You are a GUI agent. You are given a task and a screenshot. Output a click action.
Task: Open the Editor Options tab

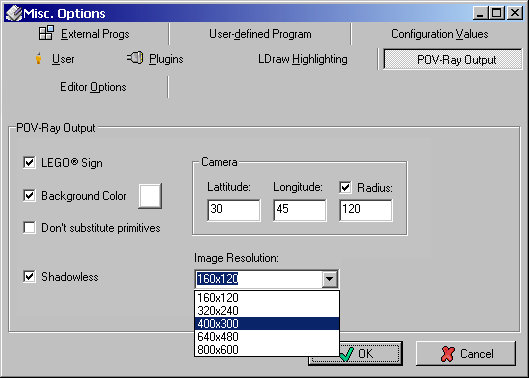(93, 87)
